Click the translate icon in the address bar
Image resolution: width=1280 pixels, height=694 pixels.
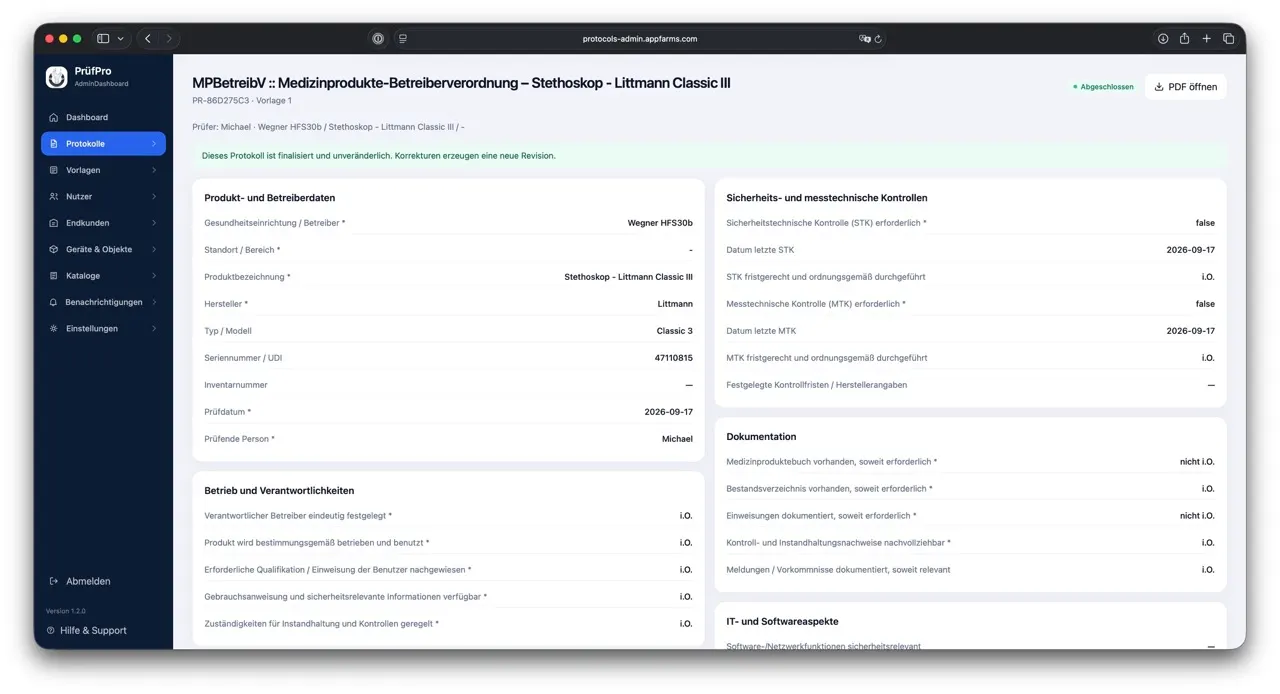pyautogui.click(x=865, y=39)
